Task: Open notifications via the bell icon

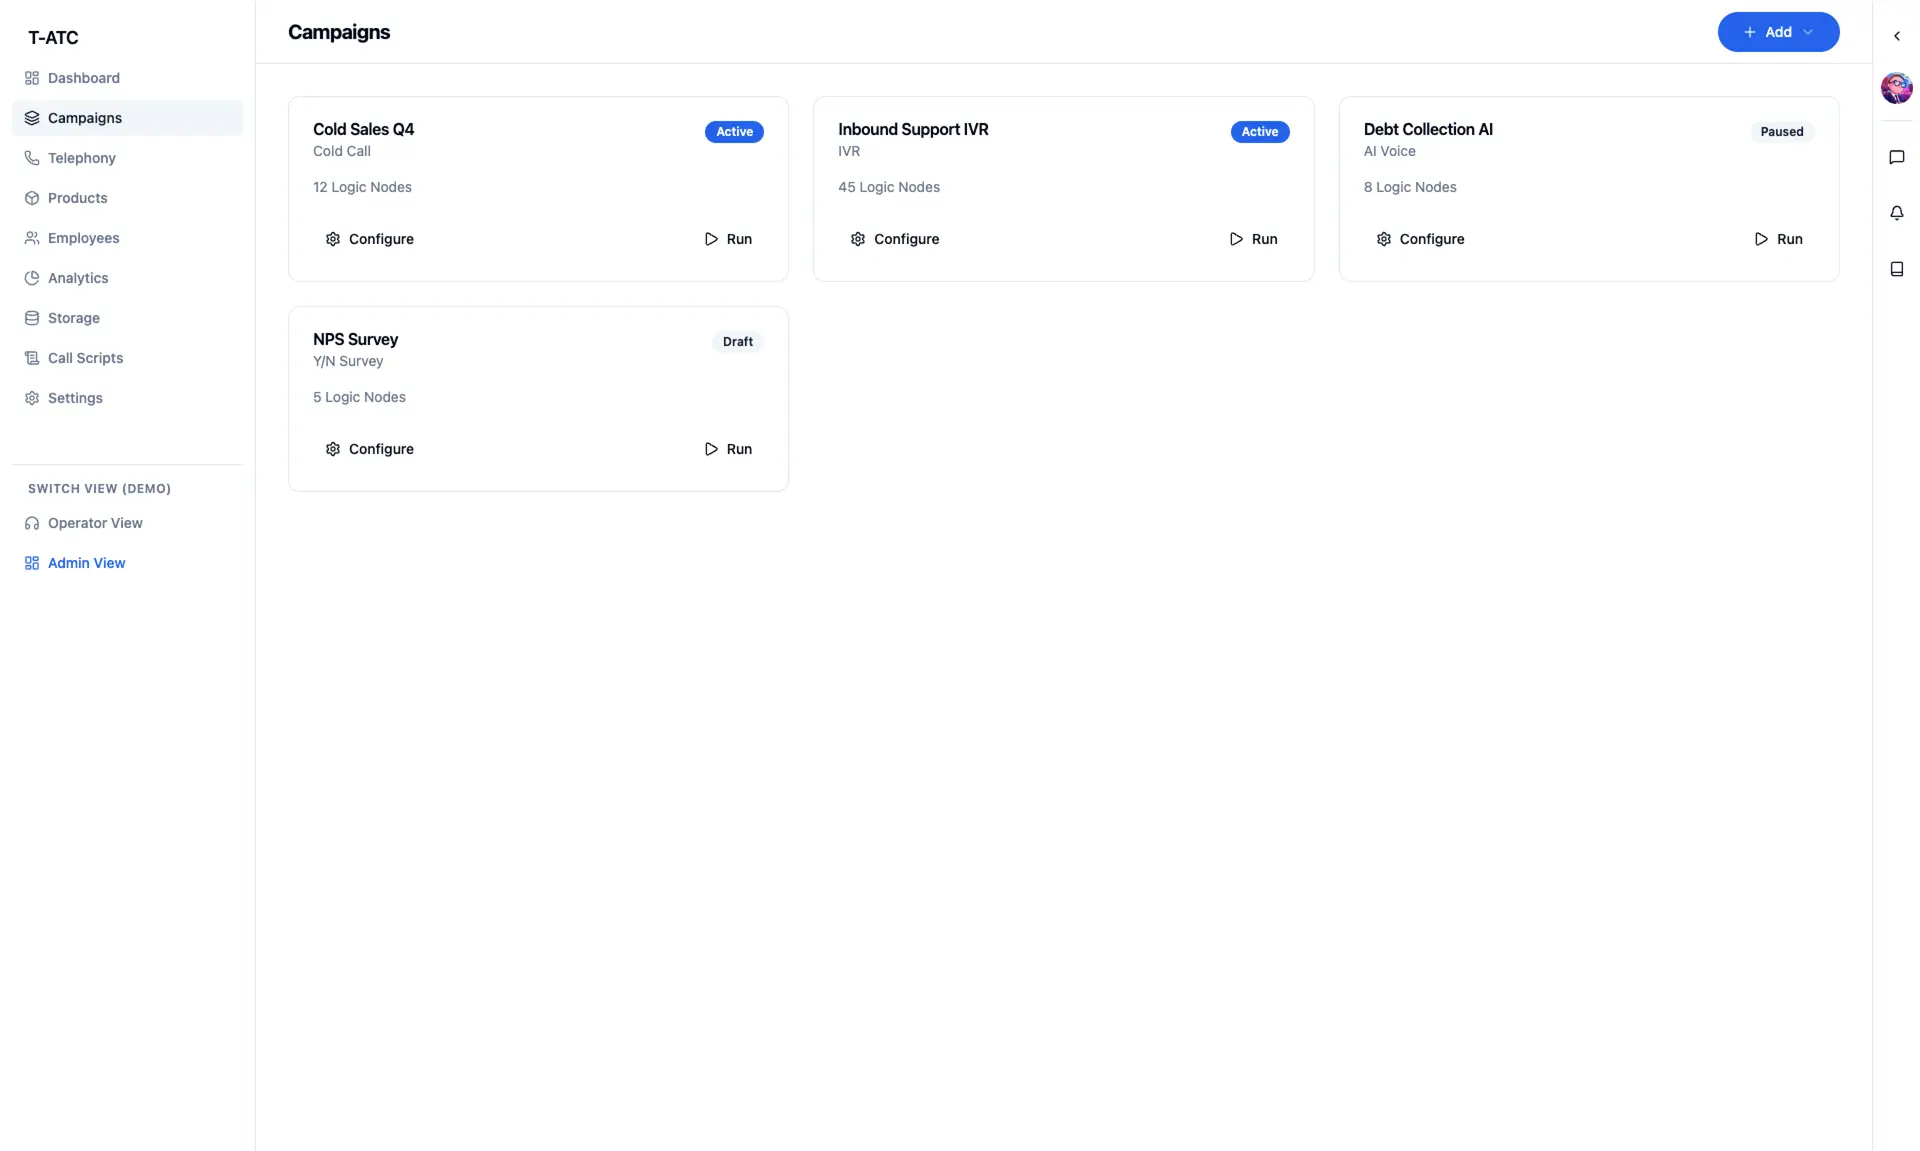Action: [x=1897, y=212]
